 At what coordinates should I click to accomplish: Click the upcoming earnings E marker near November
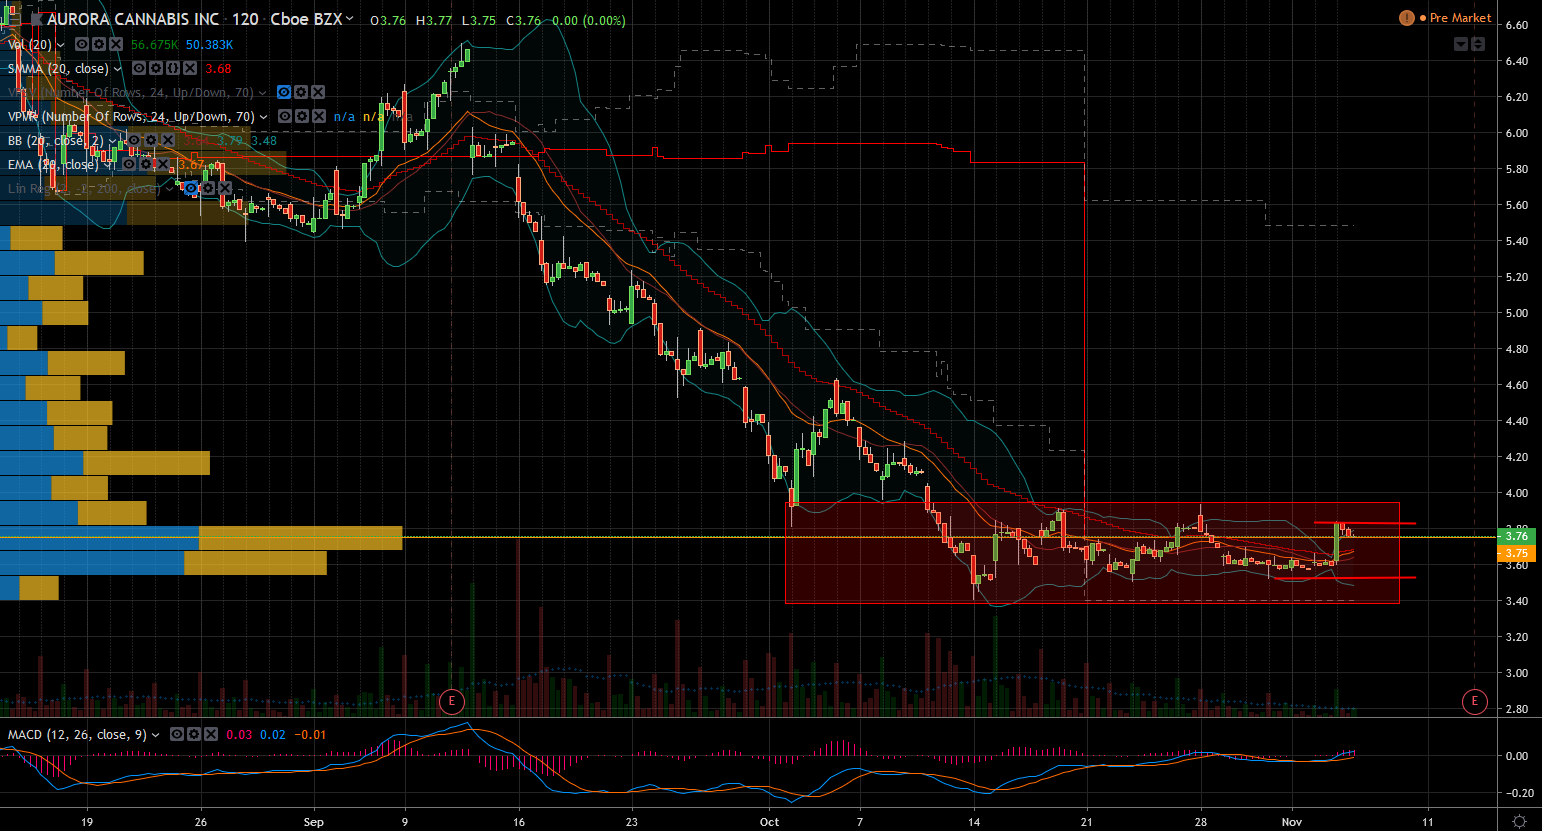pos(1474,701)
